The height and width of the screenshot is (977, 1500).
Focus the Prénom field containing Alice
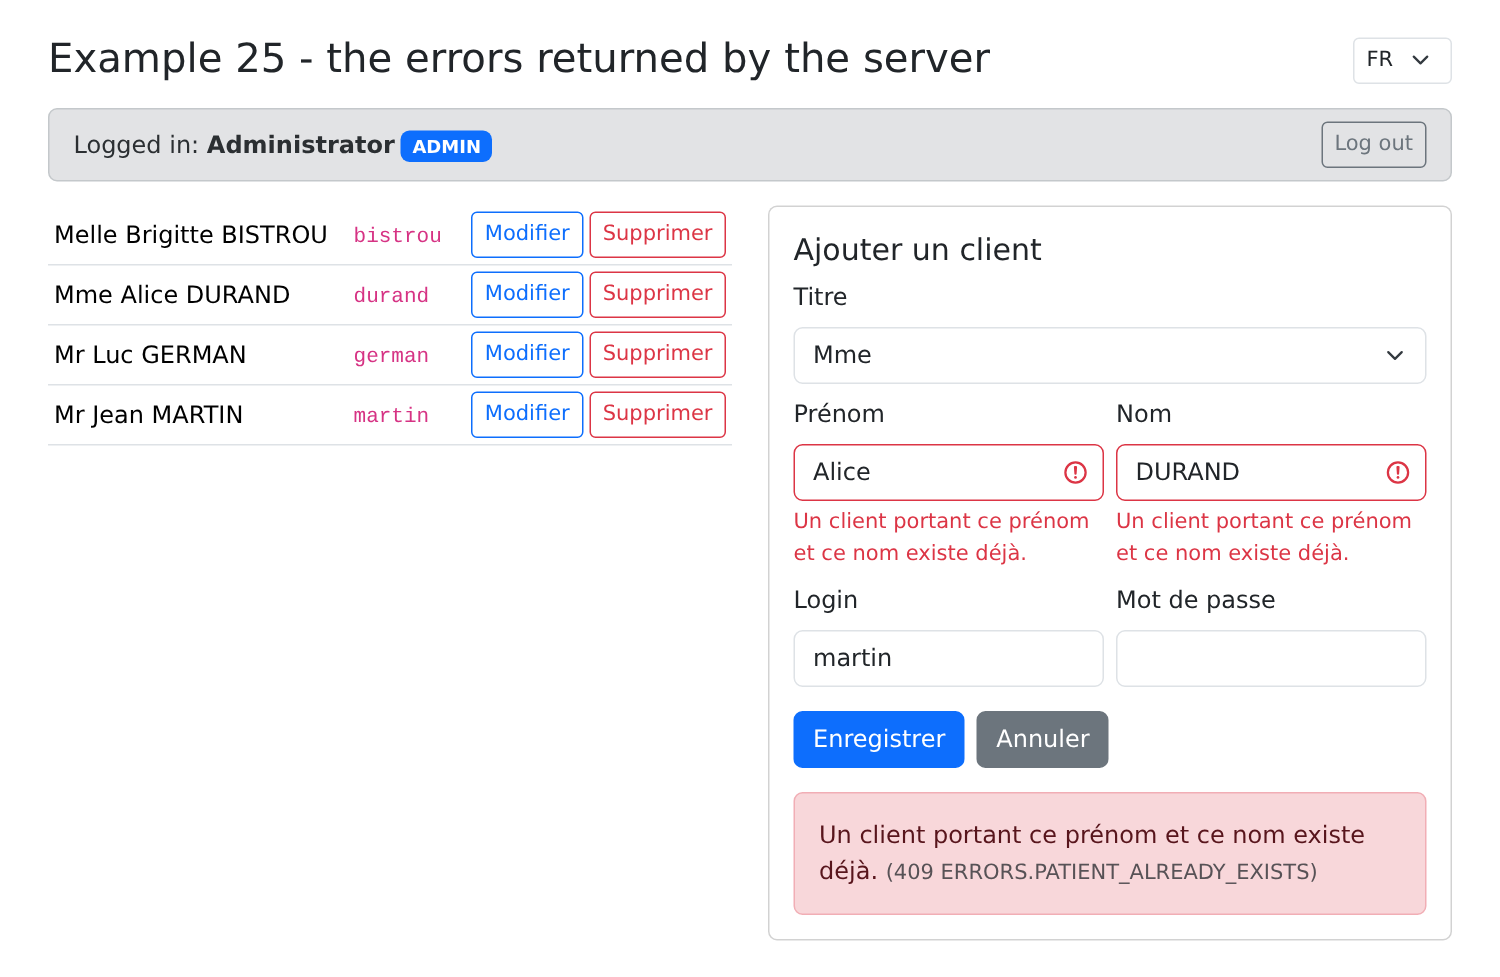tap(948, 472)
